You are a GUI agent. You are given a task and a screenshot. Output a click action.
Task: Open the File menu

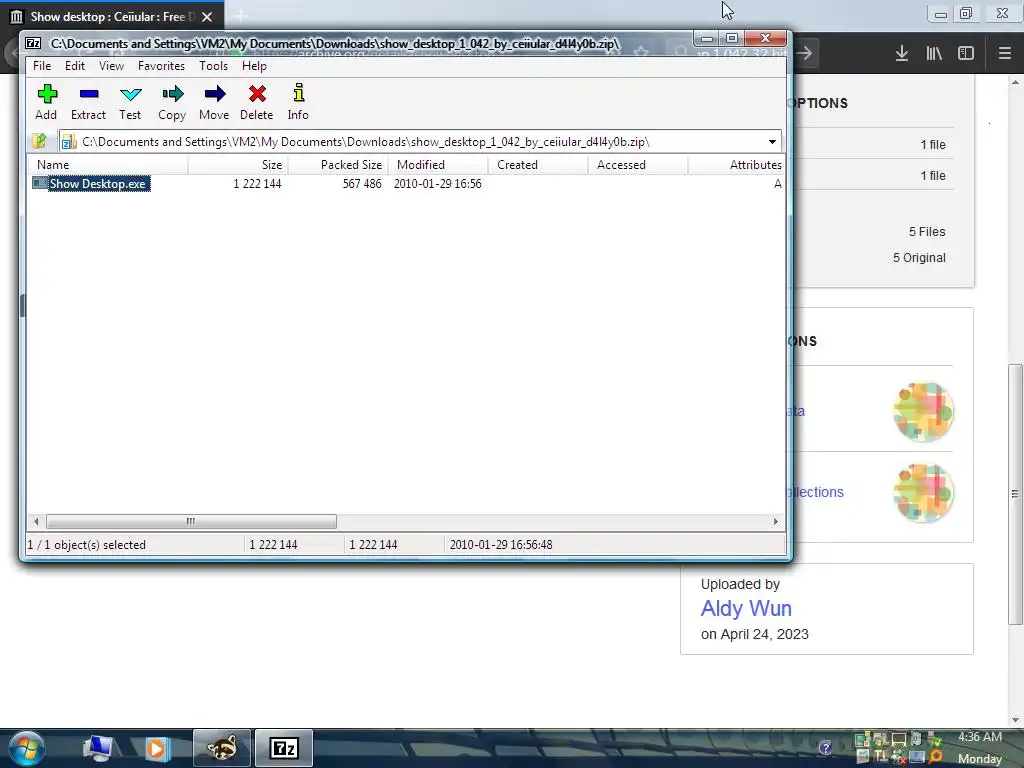coord(42,66)
